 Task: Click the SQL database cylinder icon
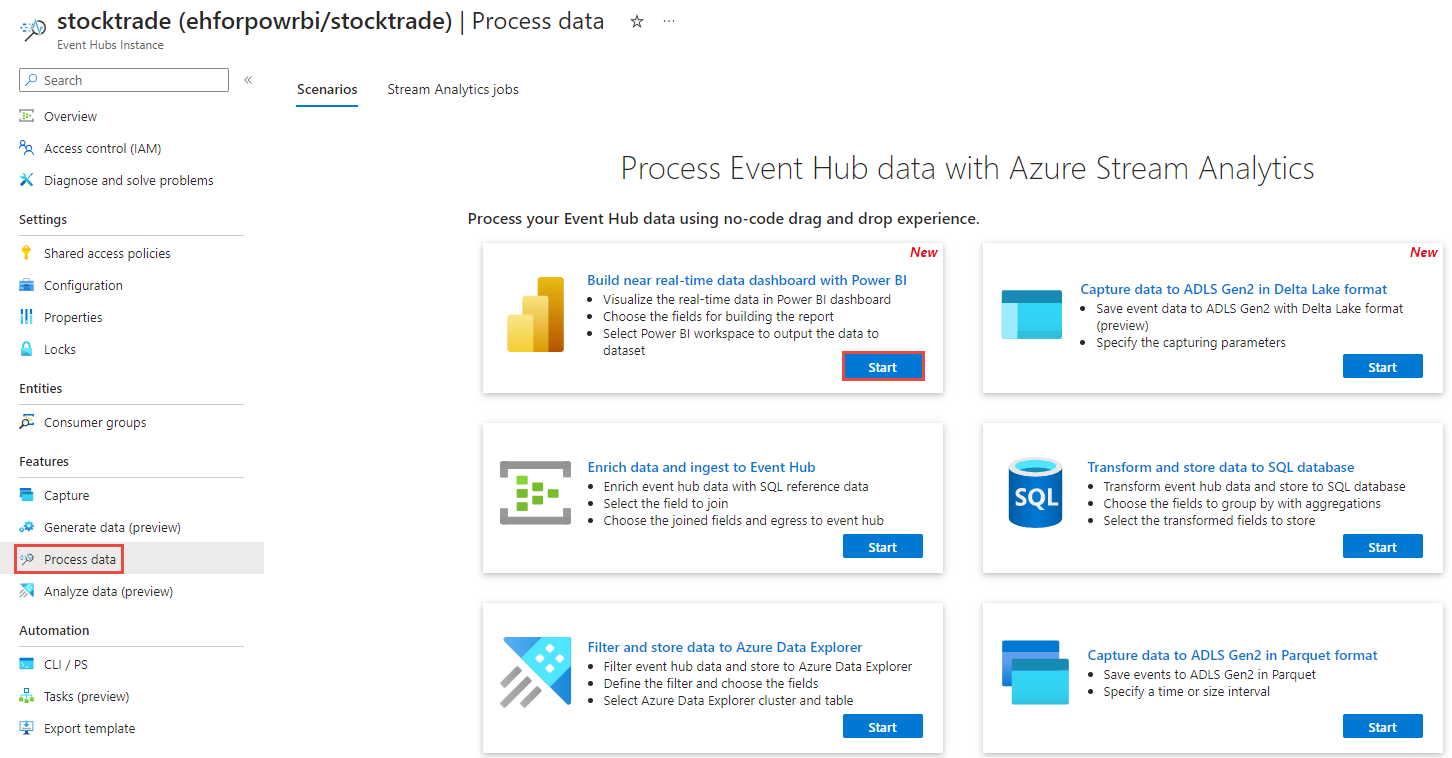click(1036, 494)
